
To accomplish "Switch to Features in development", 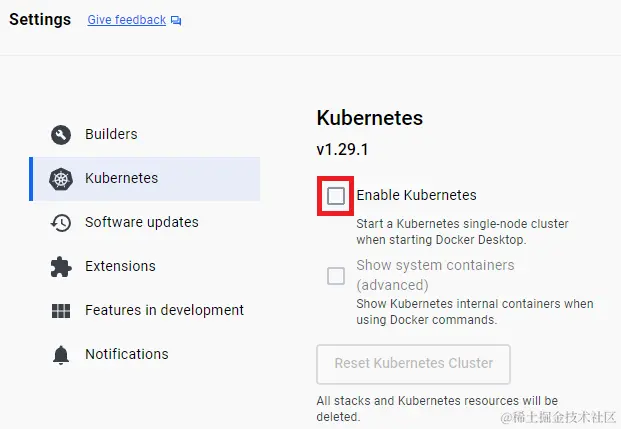I will [x=164, y=310].
